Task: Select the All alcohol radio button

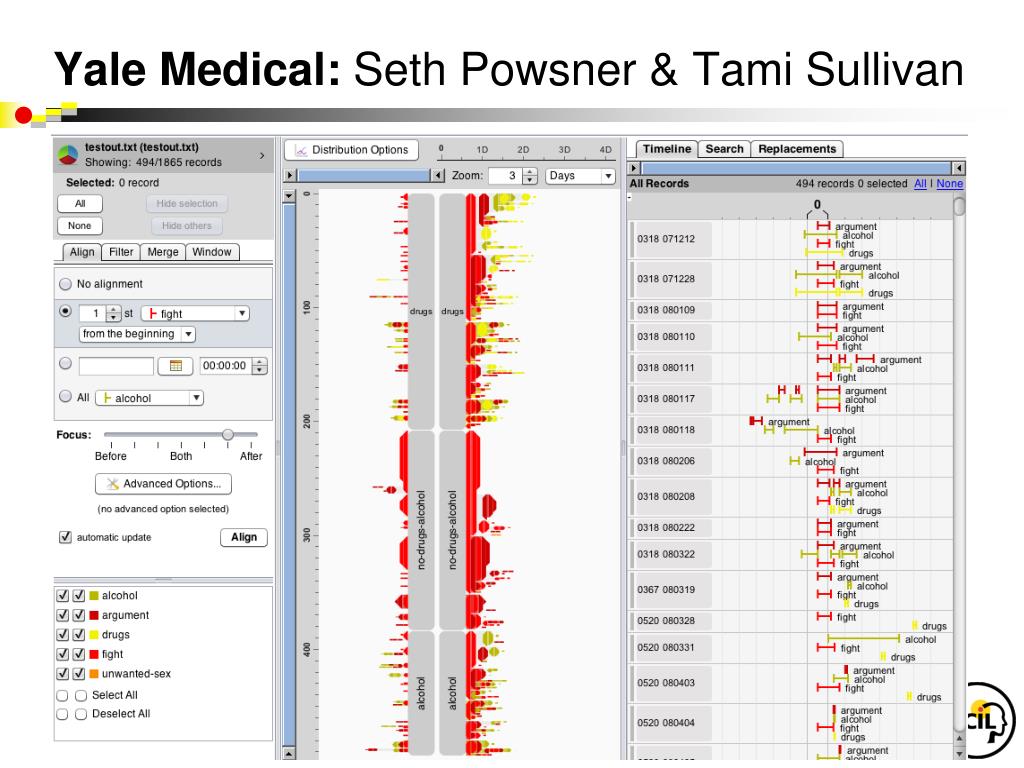Action: pos(65,396)
